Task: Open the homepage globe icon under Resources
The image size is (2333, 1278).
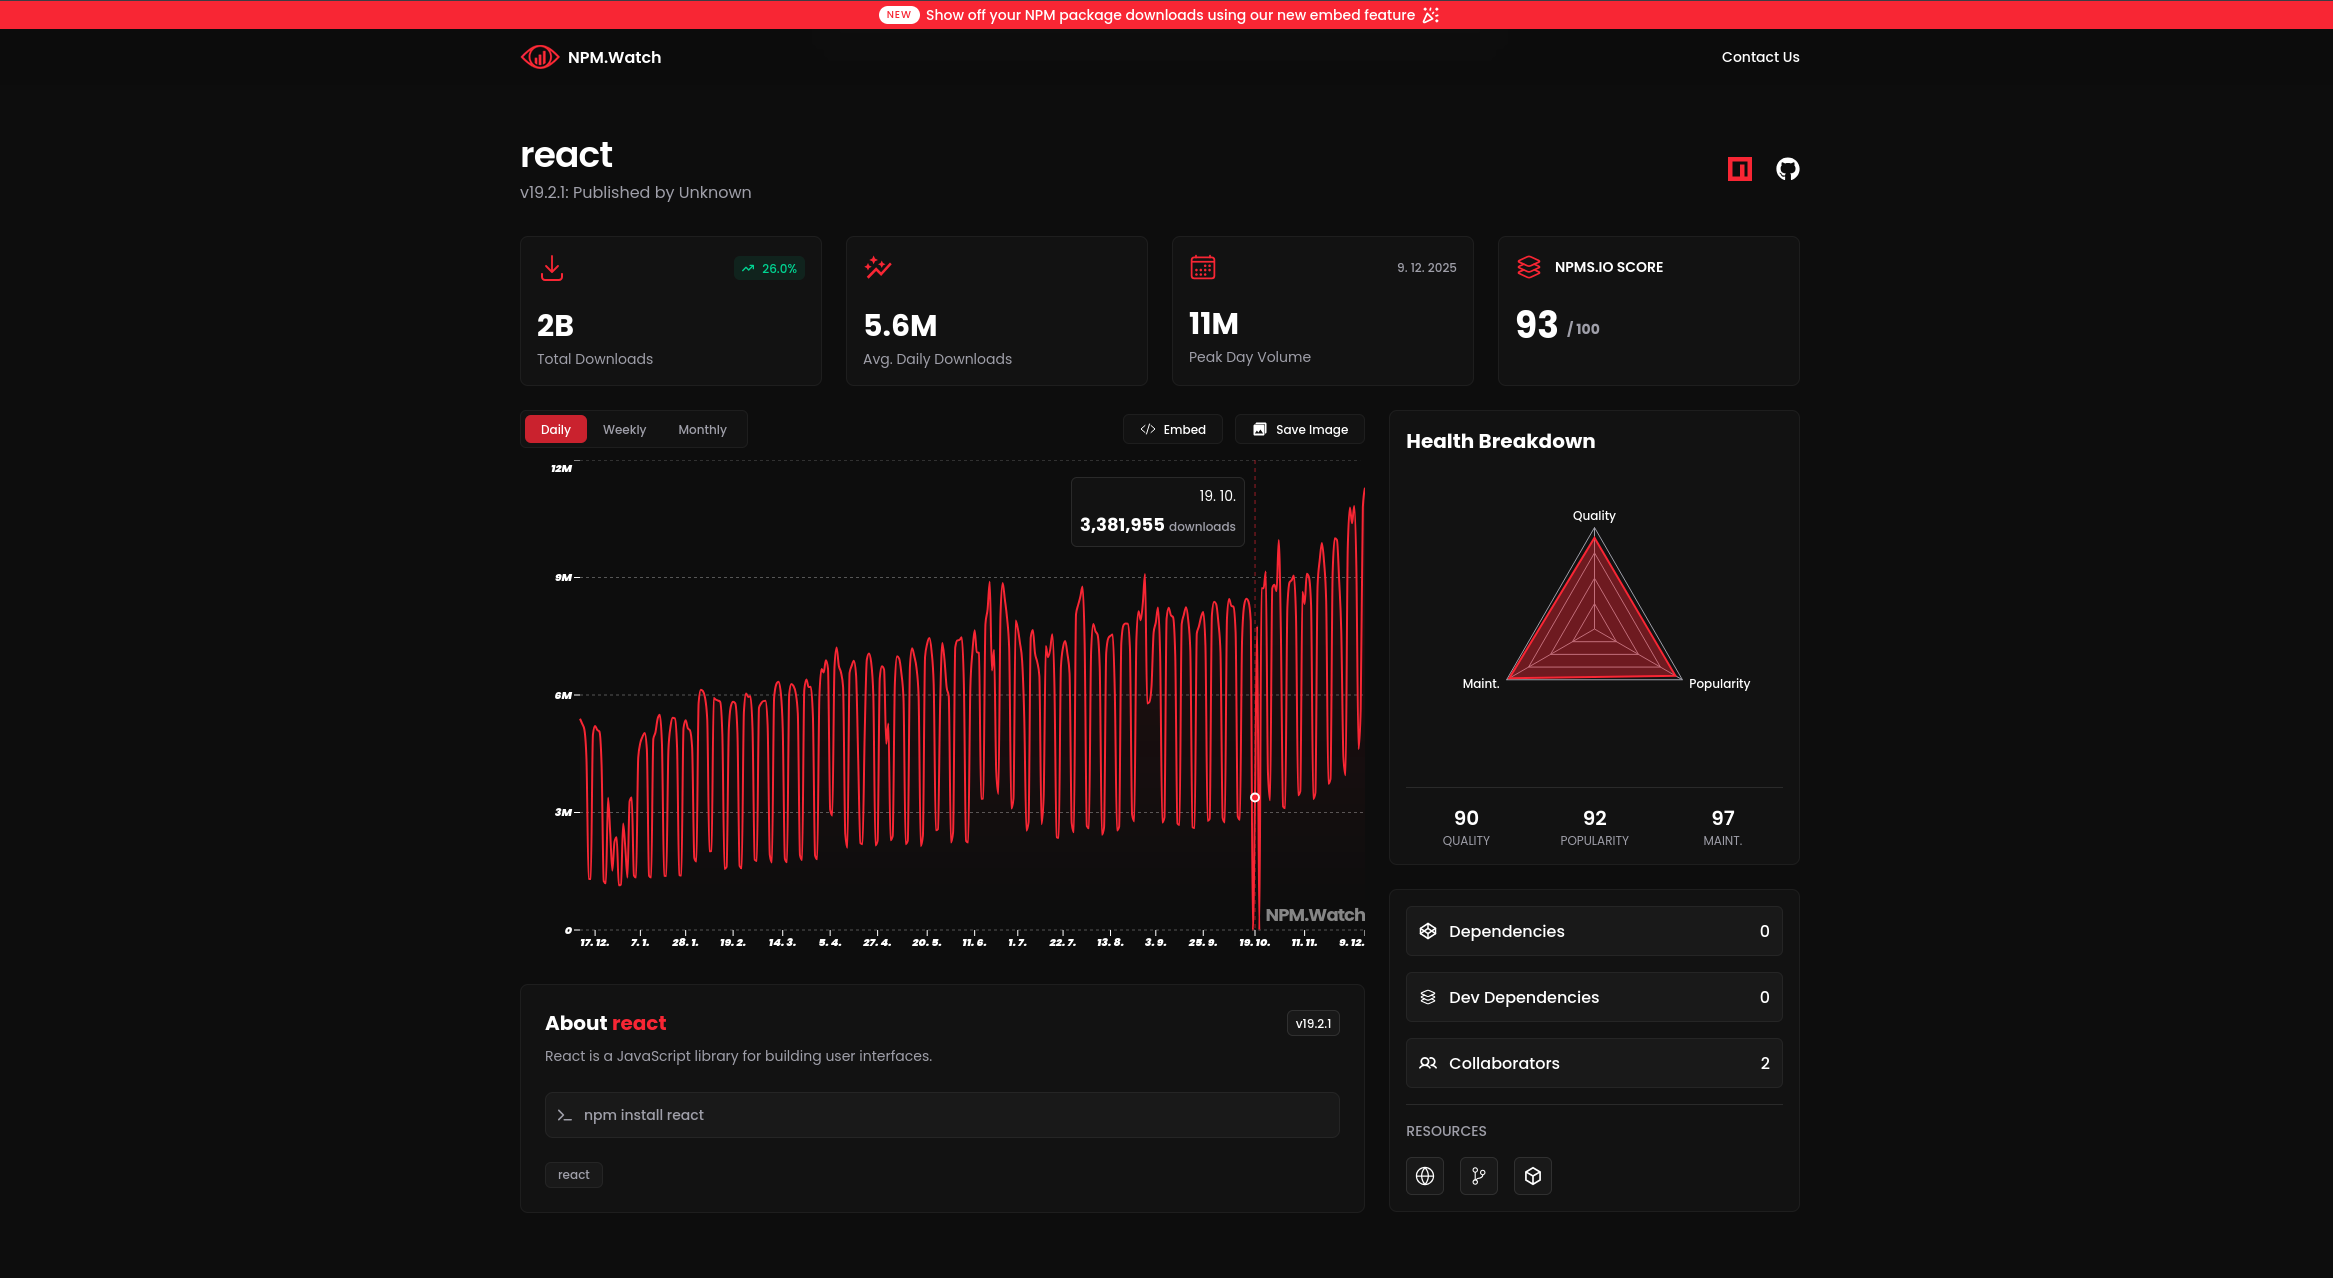Action: point(1425,1176)
